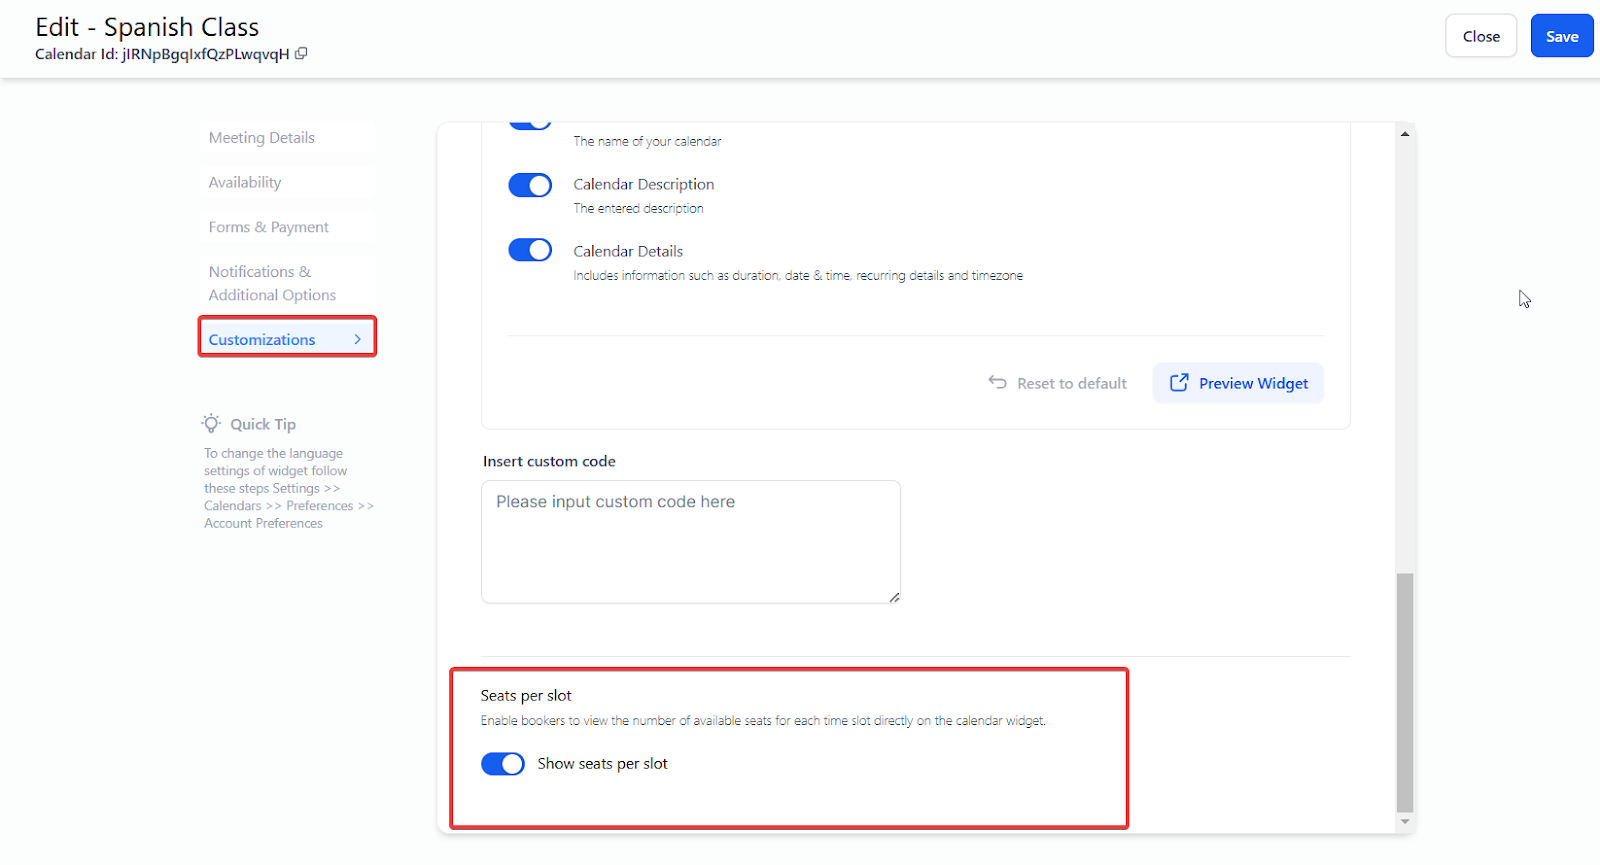Image resolution: width=1600 pixels, height=865 pixels.
Task: Click the textarea resize handle corner
Action: (x=894, y=597)
